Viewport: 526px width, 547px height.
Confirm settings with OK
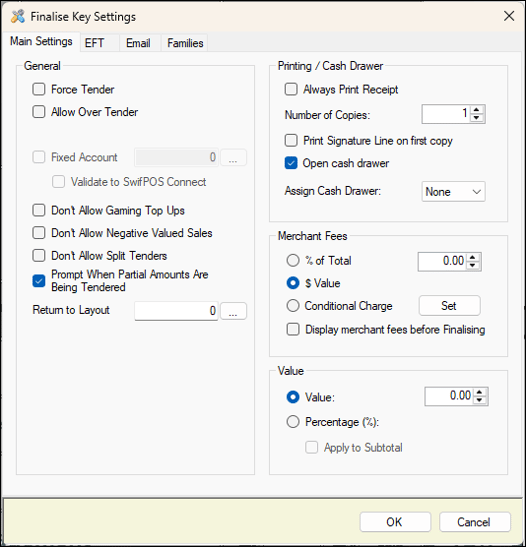395,522
